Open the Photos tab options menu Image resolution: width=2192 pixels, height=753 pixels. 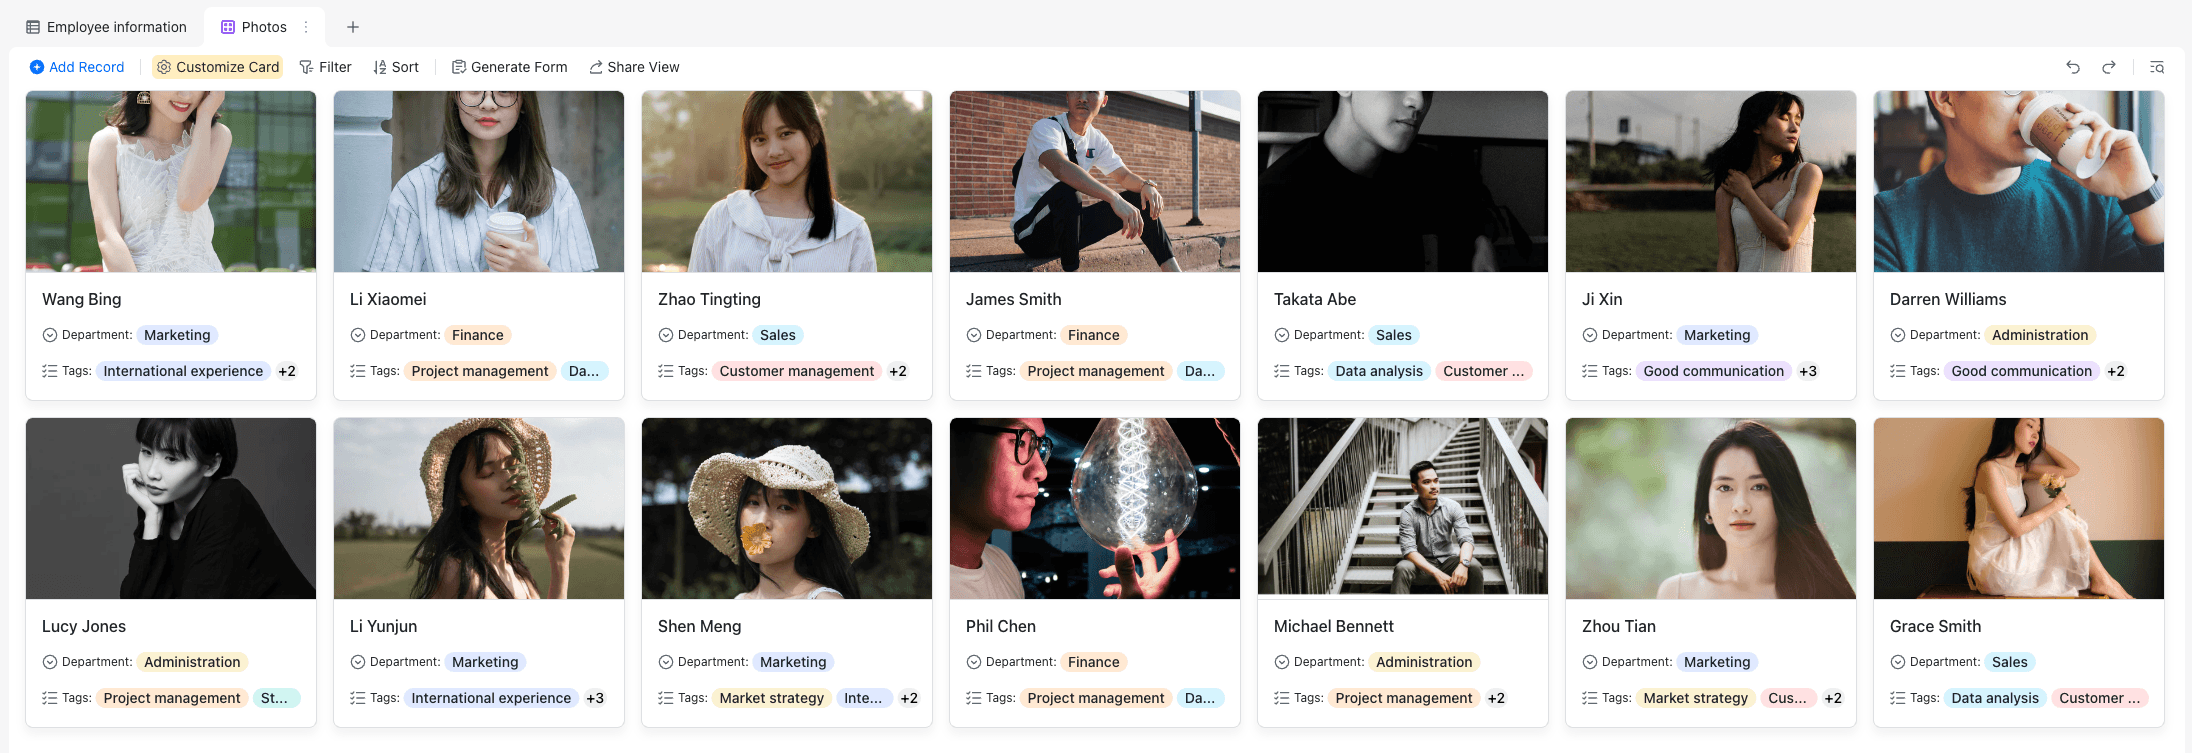(x=306, y=27)
